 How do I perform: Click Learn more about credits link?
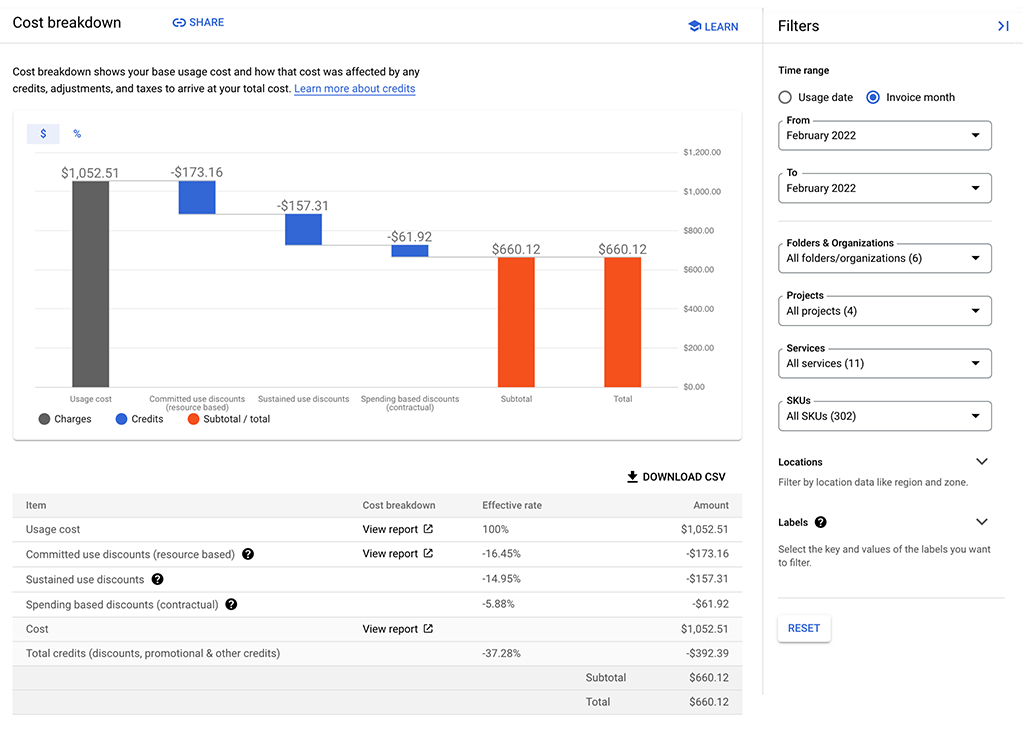click(354, 89)
